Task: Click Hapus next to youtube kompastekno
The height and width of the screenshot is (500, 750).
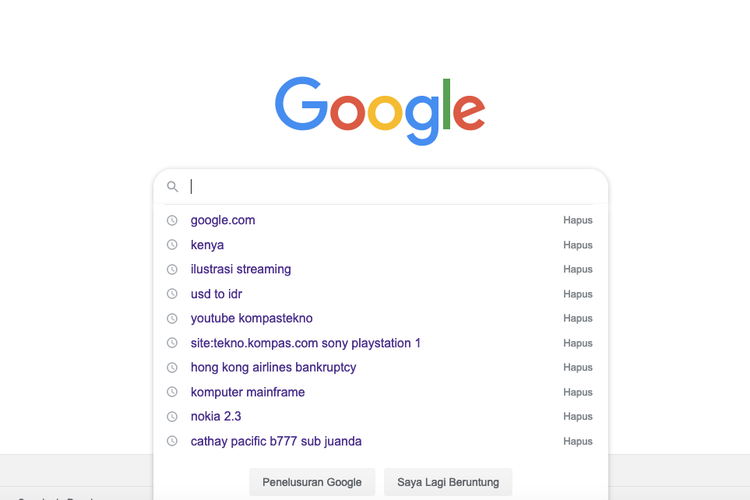Action: (x=577, y=318)
